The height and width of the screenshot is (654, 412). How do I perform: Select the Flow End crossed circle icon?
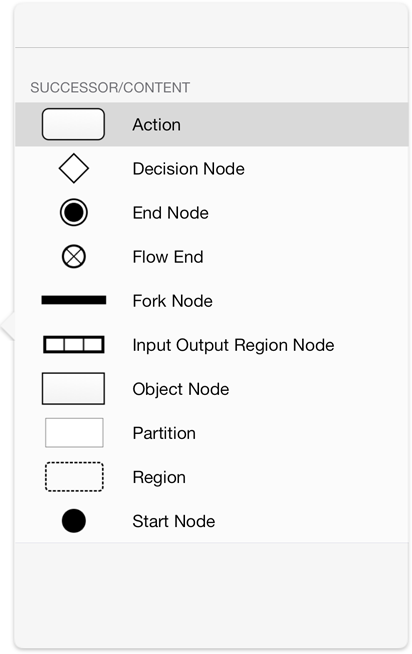point(74,257)
